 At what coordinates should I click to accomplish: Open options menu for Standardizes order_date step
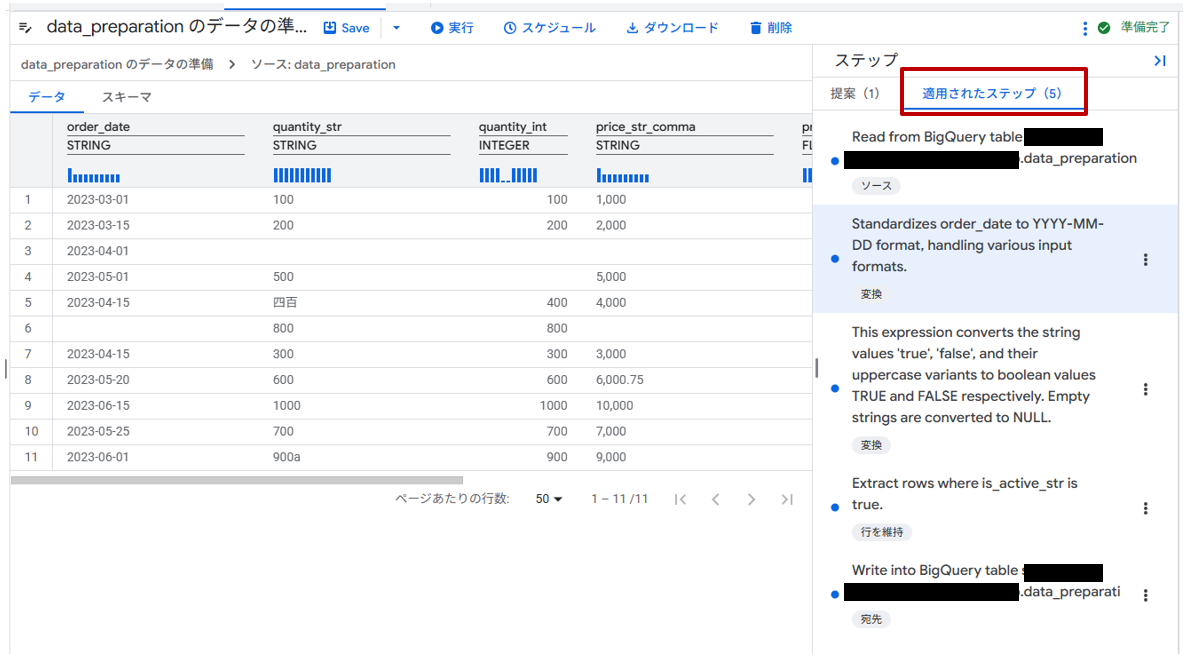tap(1145, 259)
